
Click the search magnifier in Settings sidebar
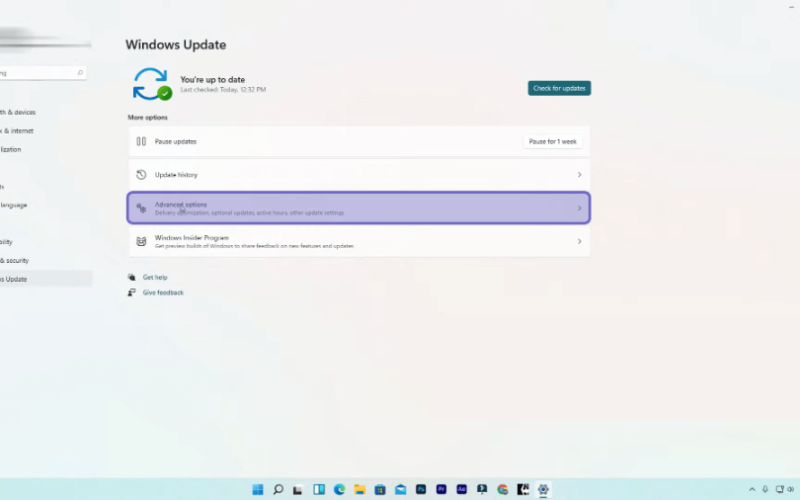point(80,73)
